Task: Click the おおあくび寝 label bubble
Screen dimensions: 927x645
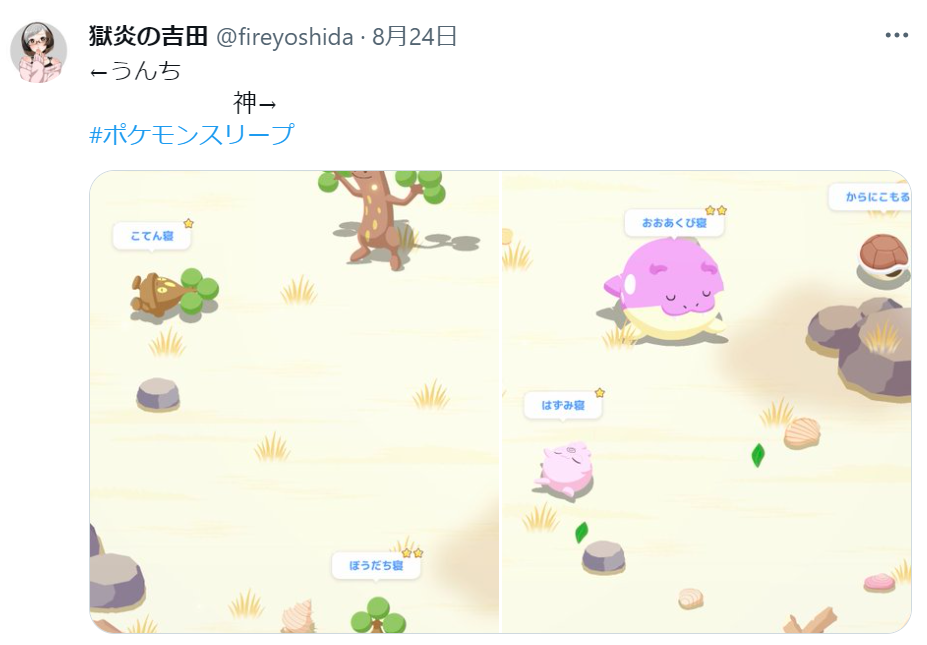Action: pyautogui.click(x=674, y=223)
